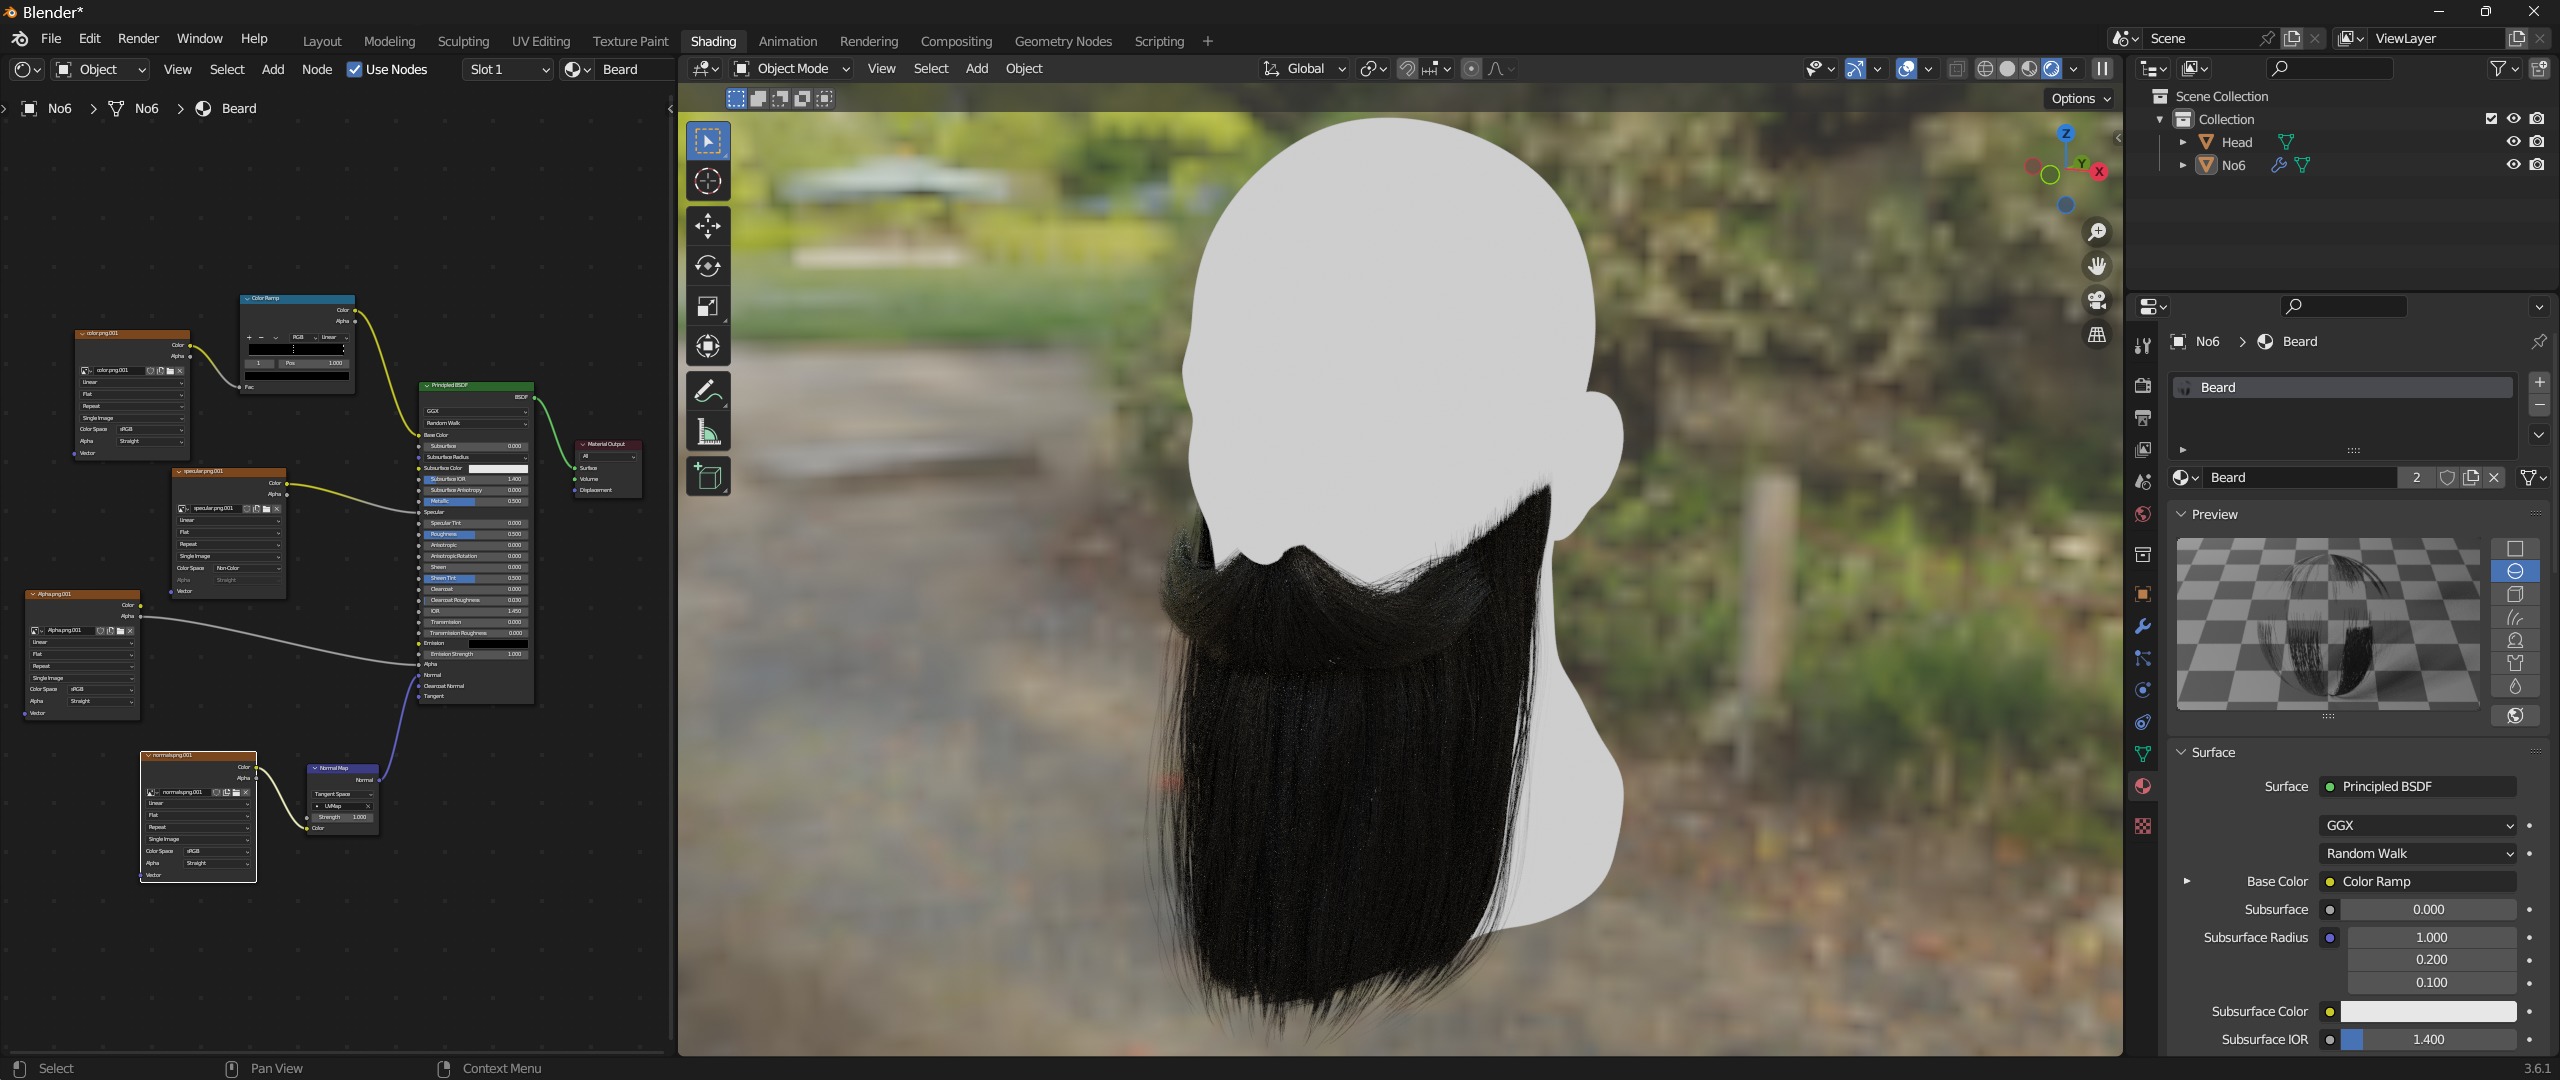Image resolution: width=2560 pixels, height=1080 pixels.
Task: Remove material slot with minus button
Action: tap(2539, 405)
